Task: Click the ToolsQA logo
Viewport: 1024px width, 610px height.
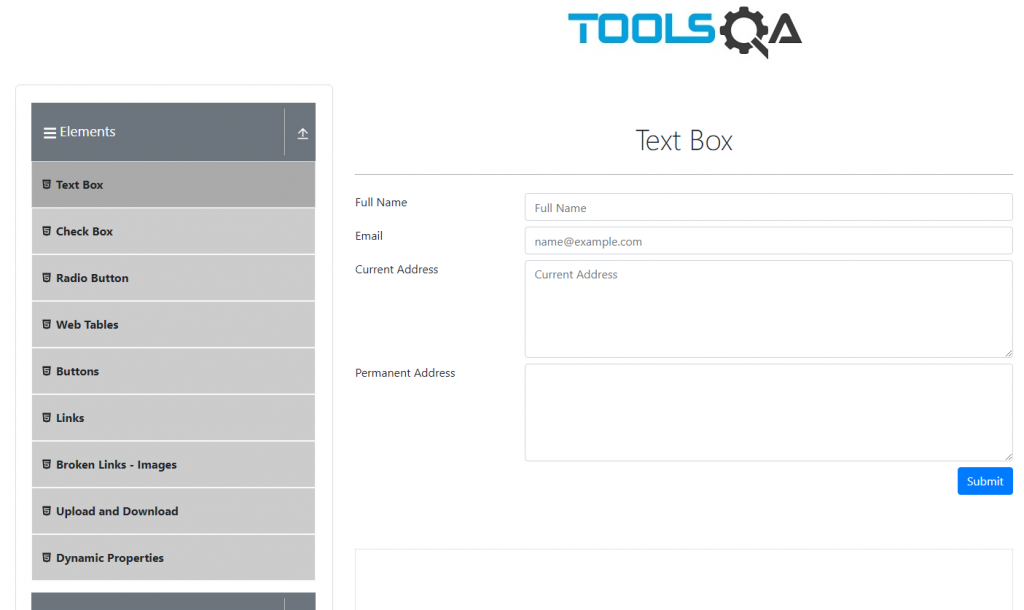Action: (684, 31)
